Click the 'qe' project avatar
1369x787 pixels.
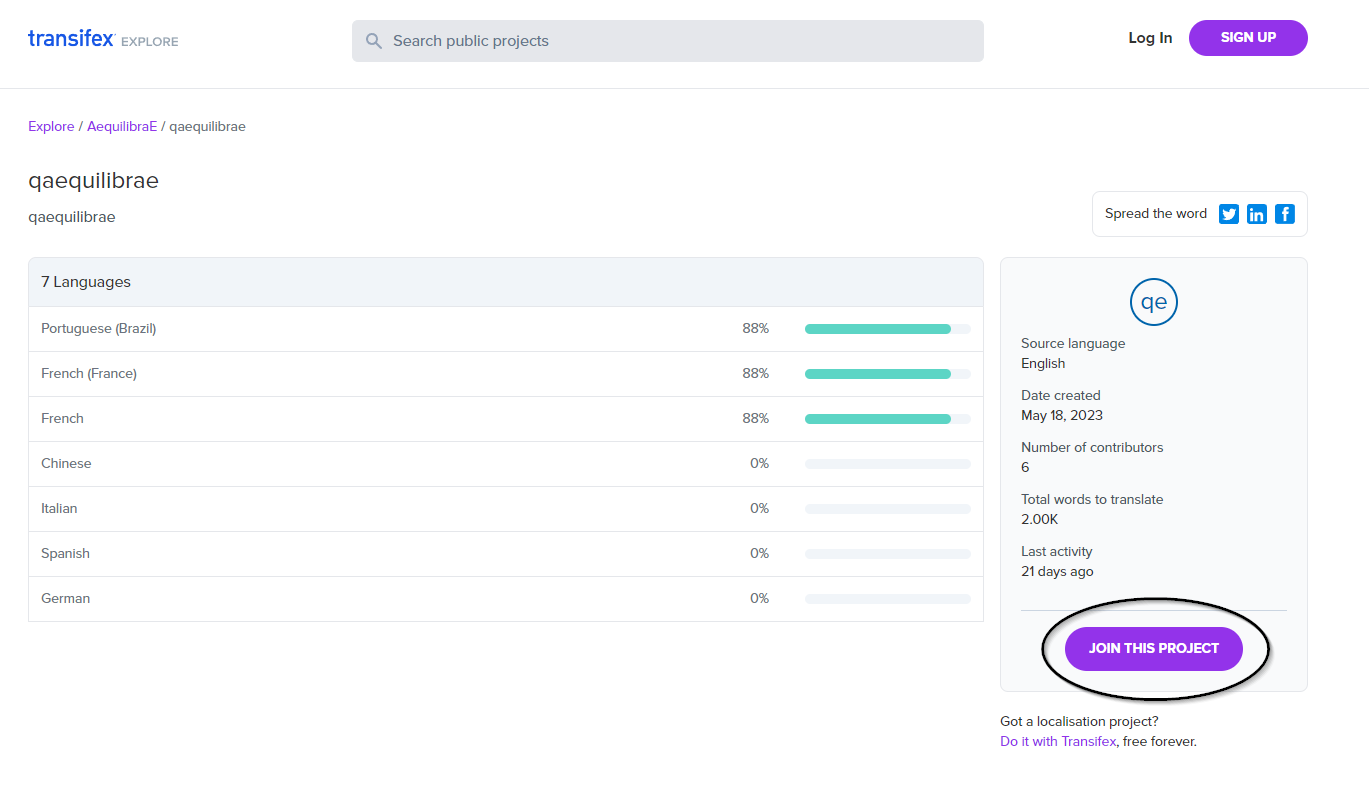(1154, 302)
